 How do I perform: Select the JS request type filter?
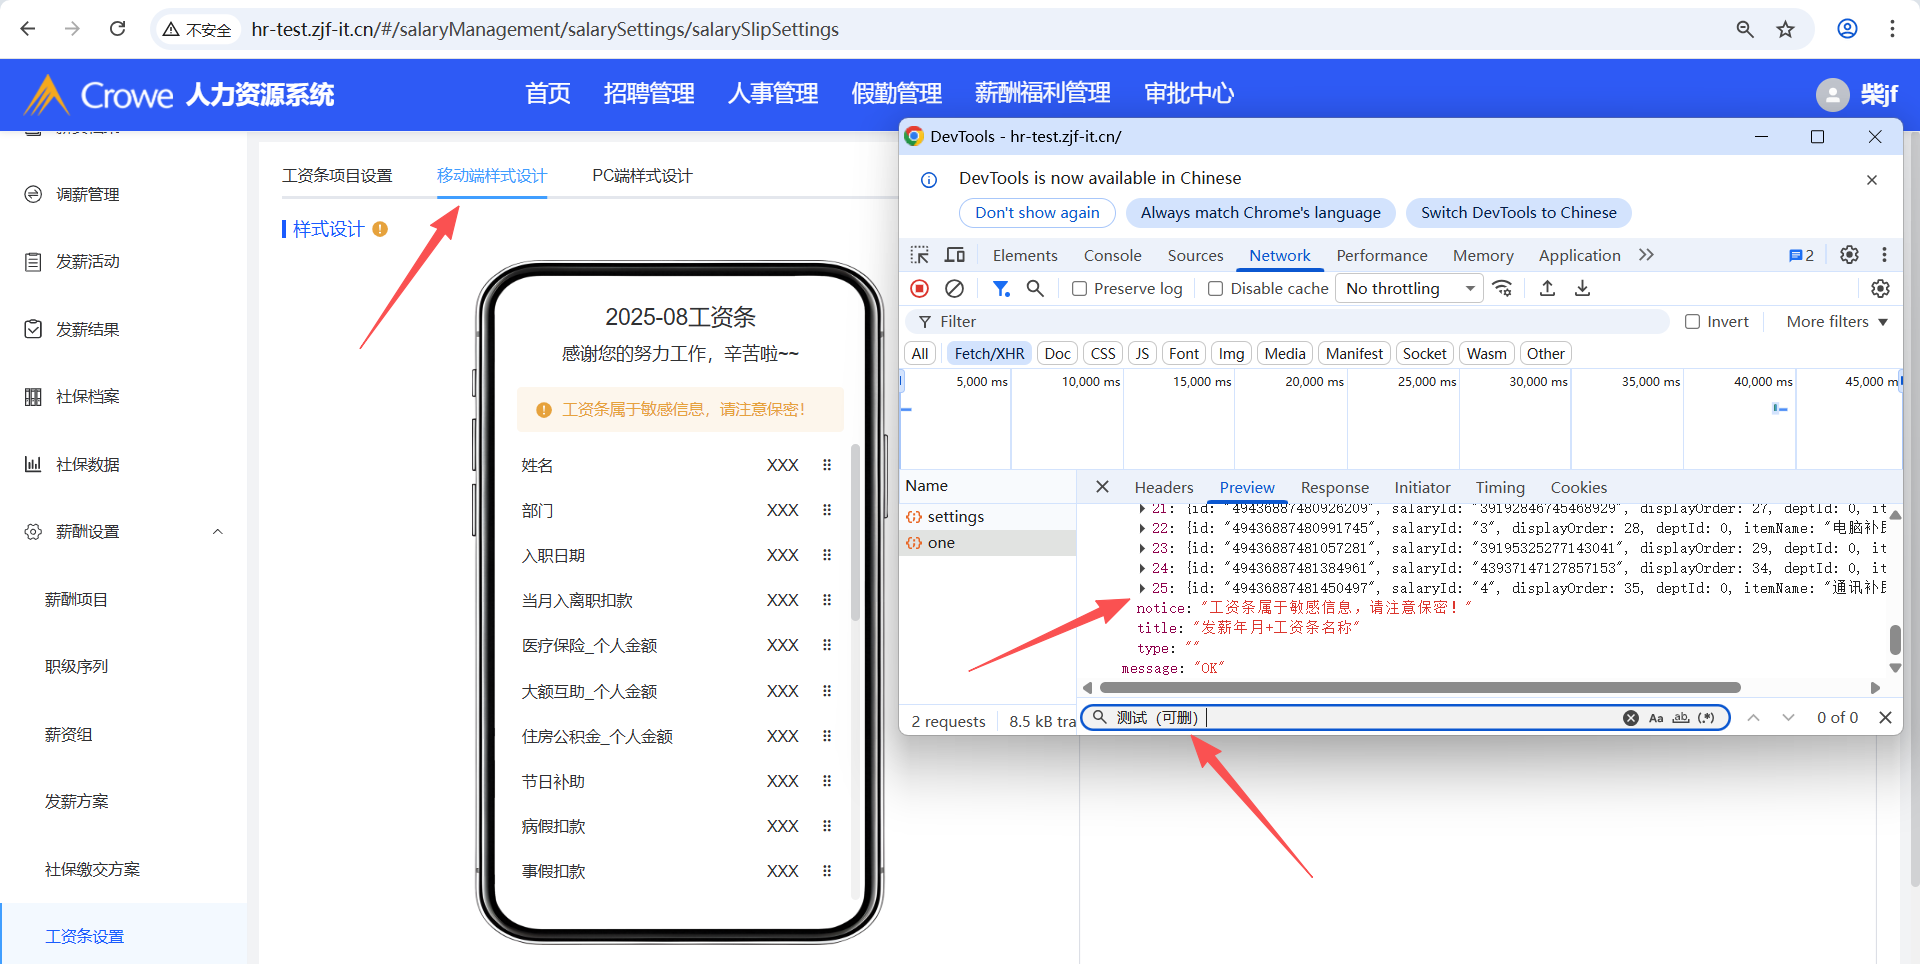tap(1142, 353)
